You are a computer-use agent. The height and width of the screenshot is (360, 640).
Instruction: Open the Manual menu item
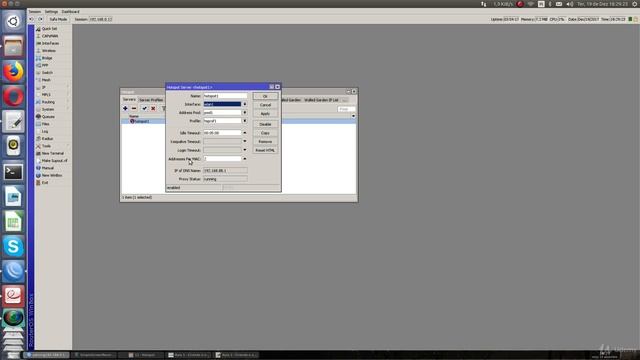(47, 168)
